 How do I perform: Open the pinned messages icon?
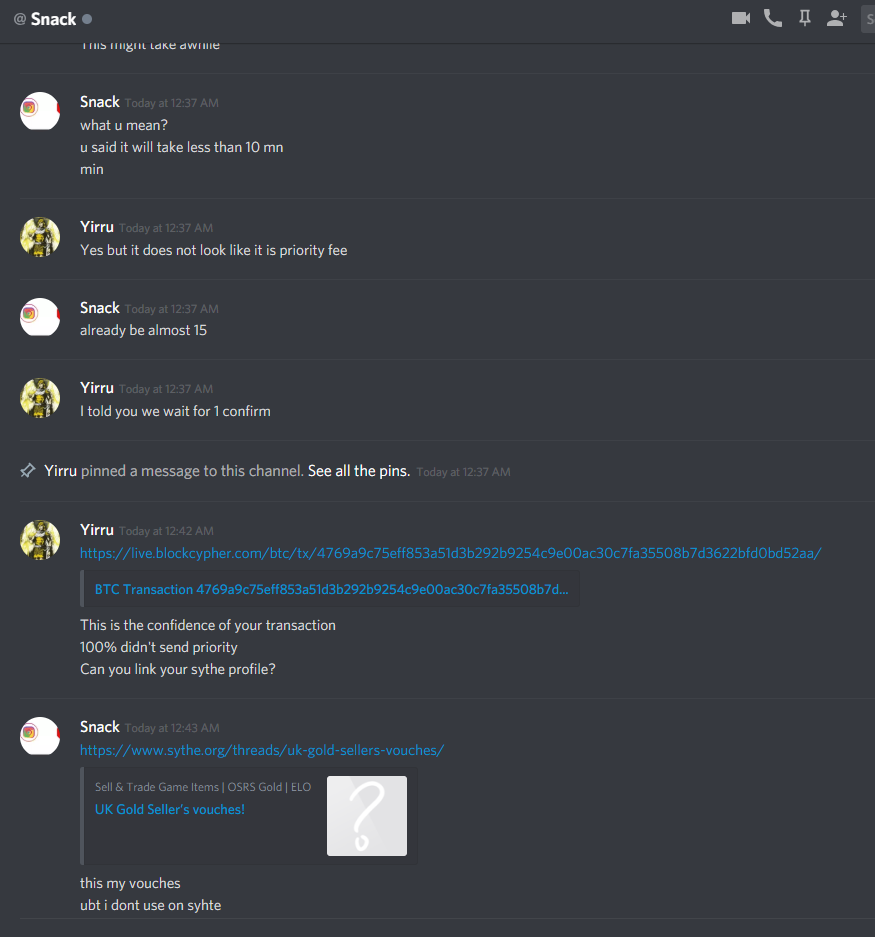point(805,19)
